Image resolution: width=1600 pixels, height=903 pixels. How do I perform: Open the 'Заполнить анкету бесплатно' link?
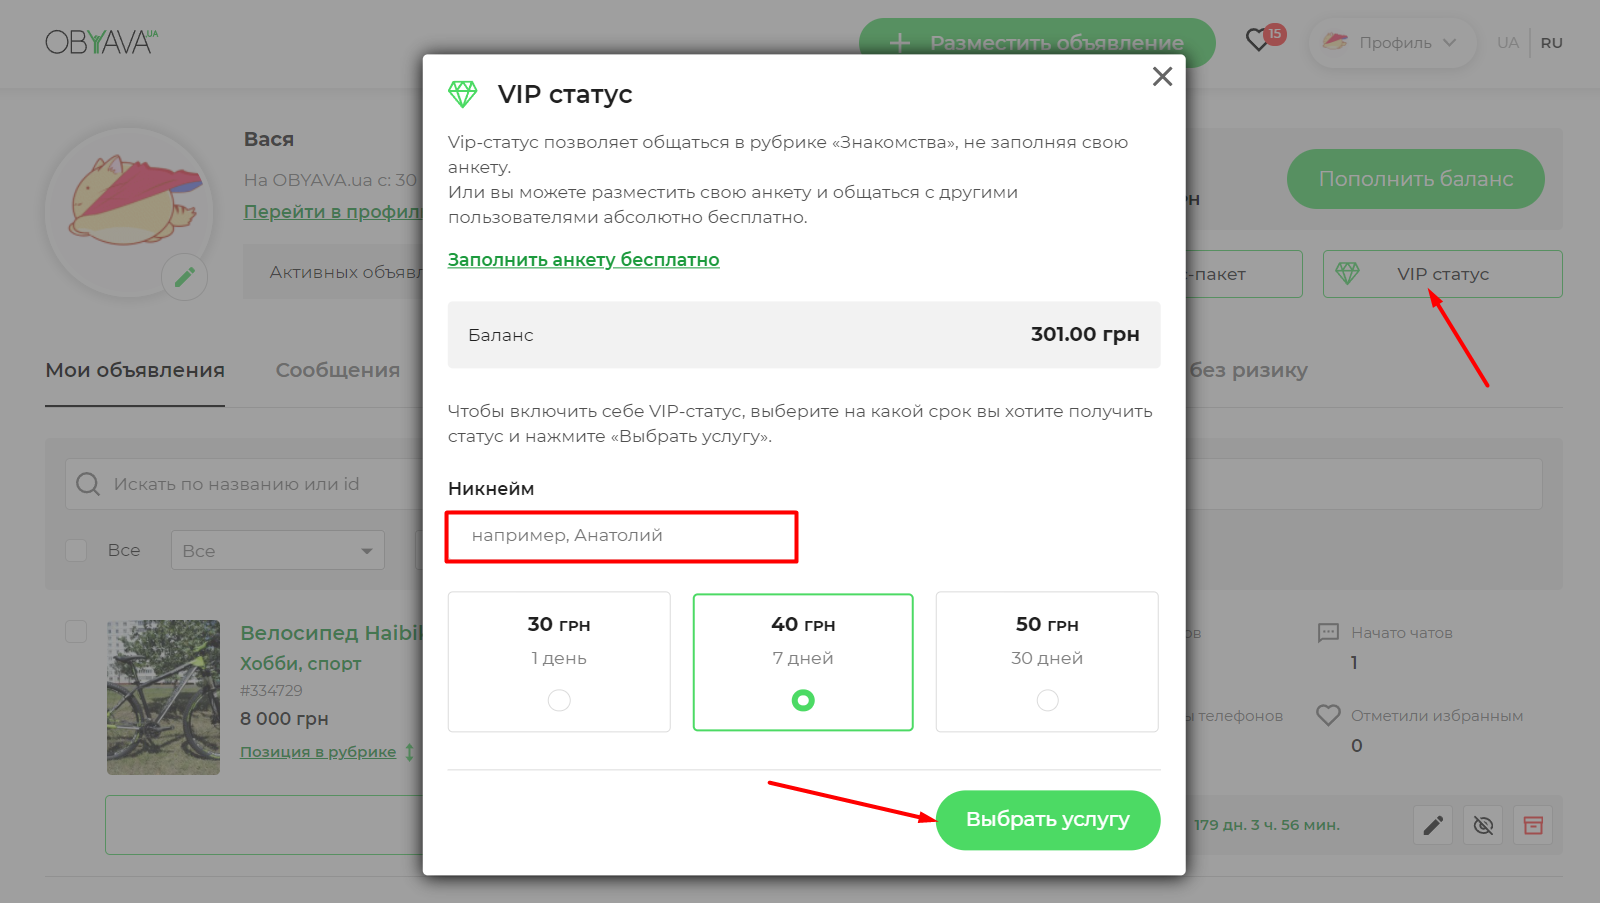pos(584,259)
